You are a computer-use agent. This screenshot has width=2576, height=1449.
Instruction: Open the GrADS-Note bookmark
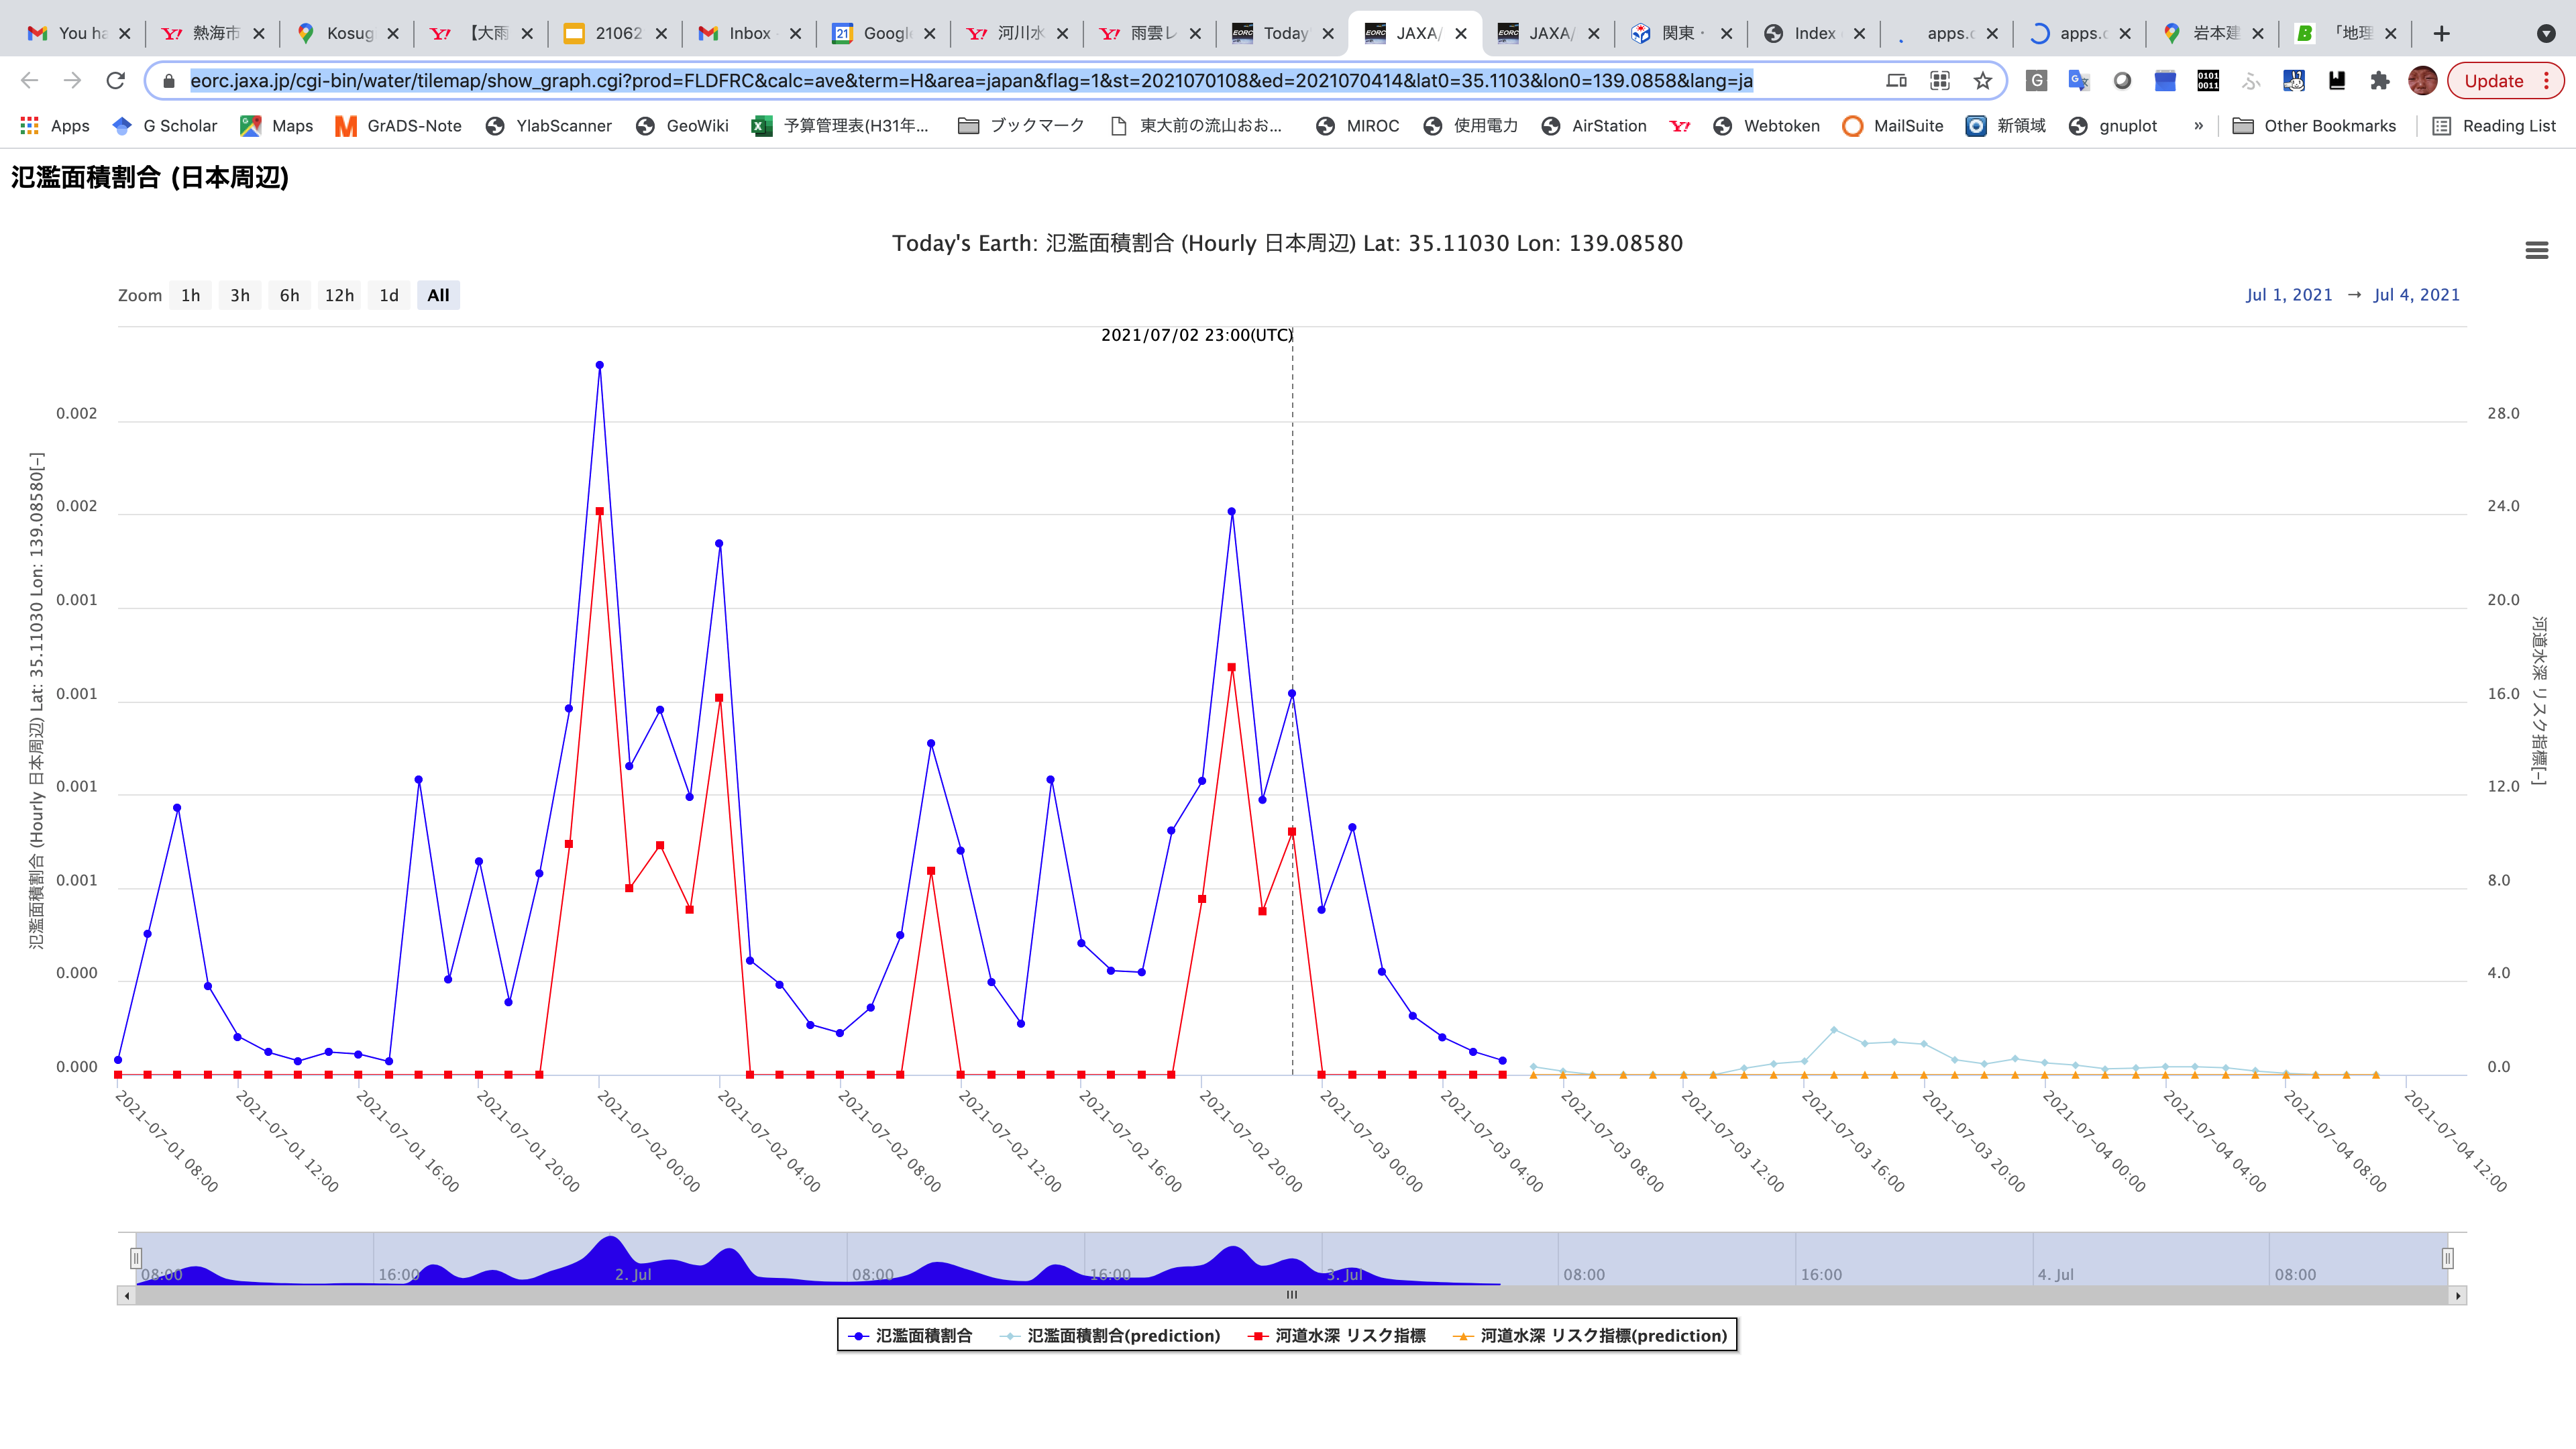pyautogui.click(x=398, y=126)
